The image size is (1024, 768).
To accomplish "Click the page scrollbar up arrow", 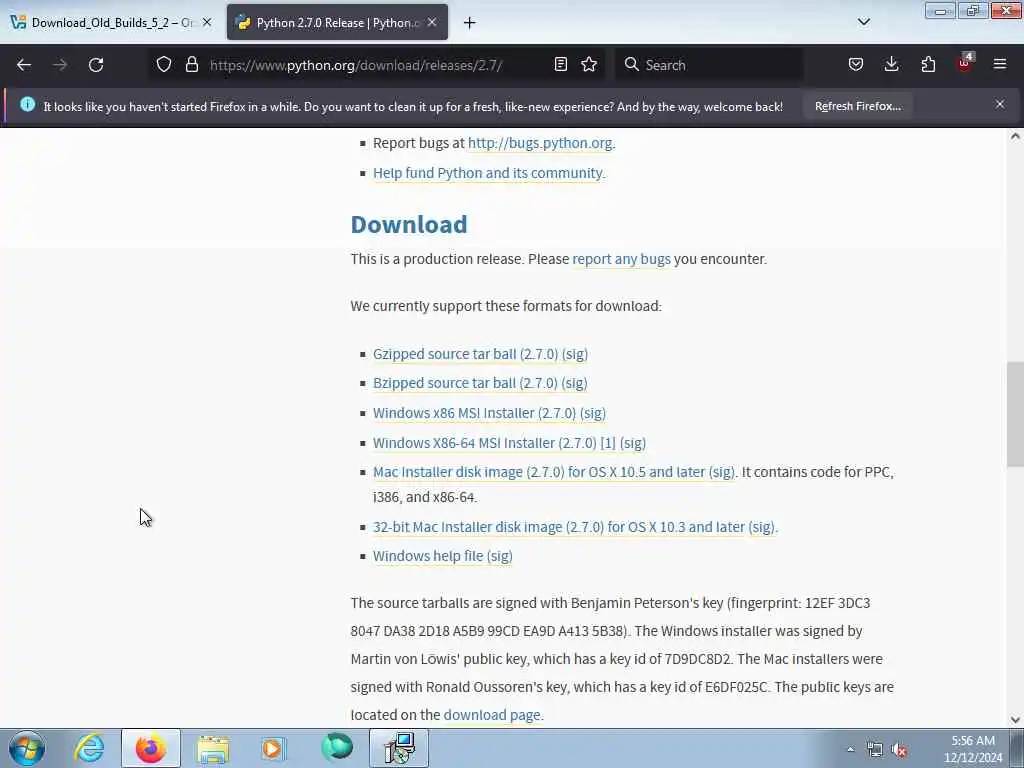I will [x=1015, y=136].
